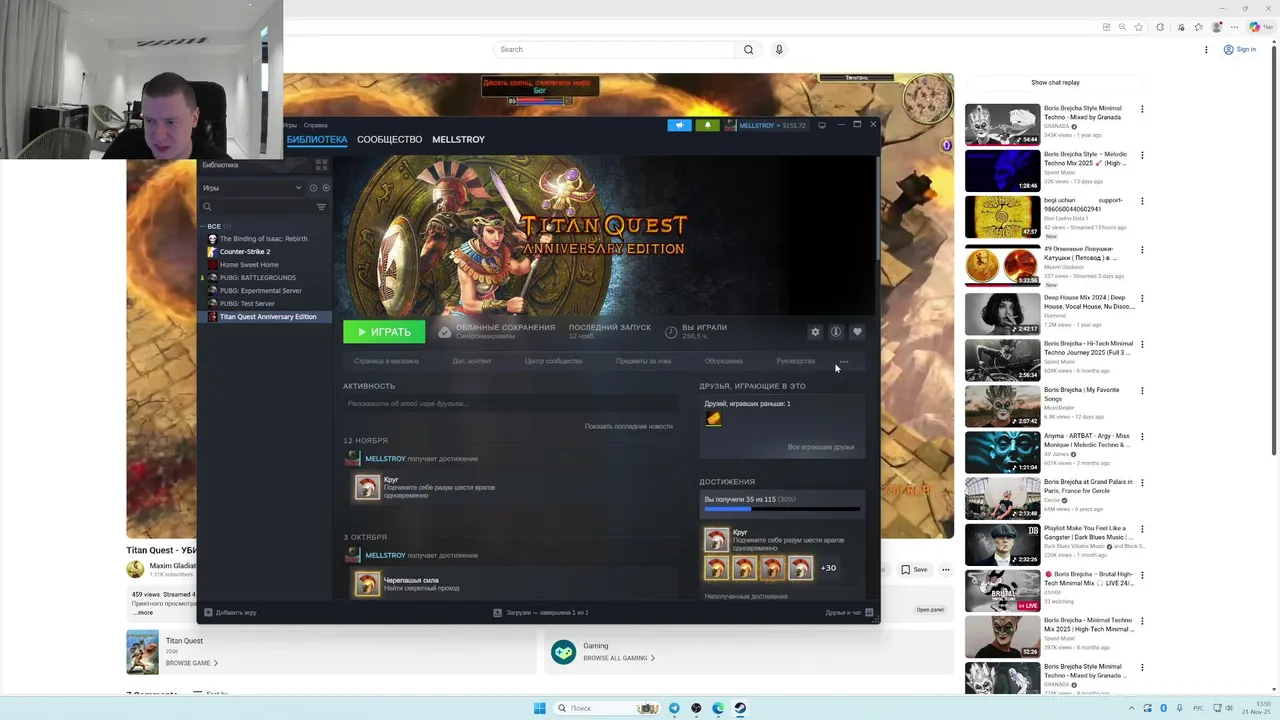Collapse the ВСЕ games group
The height and width of the screenshot is (720, 1280).
tap(214, 226)
